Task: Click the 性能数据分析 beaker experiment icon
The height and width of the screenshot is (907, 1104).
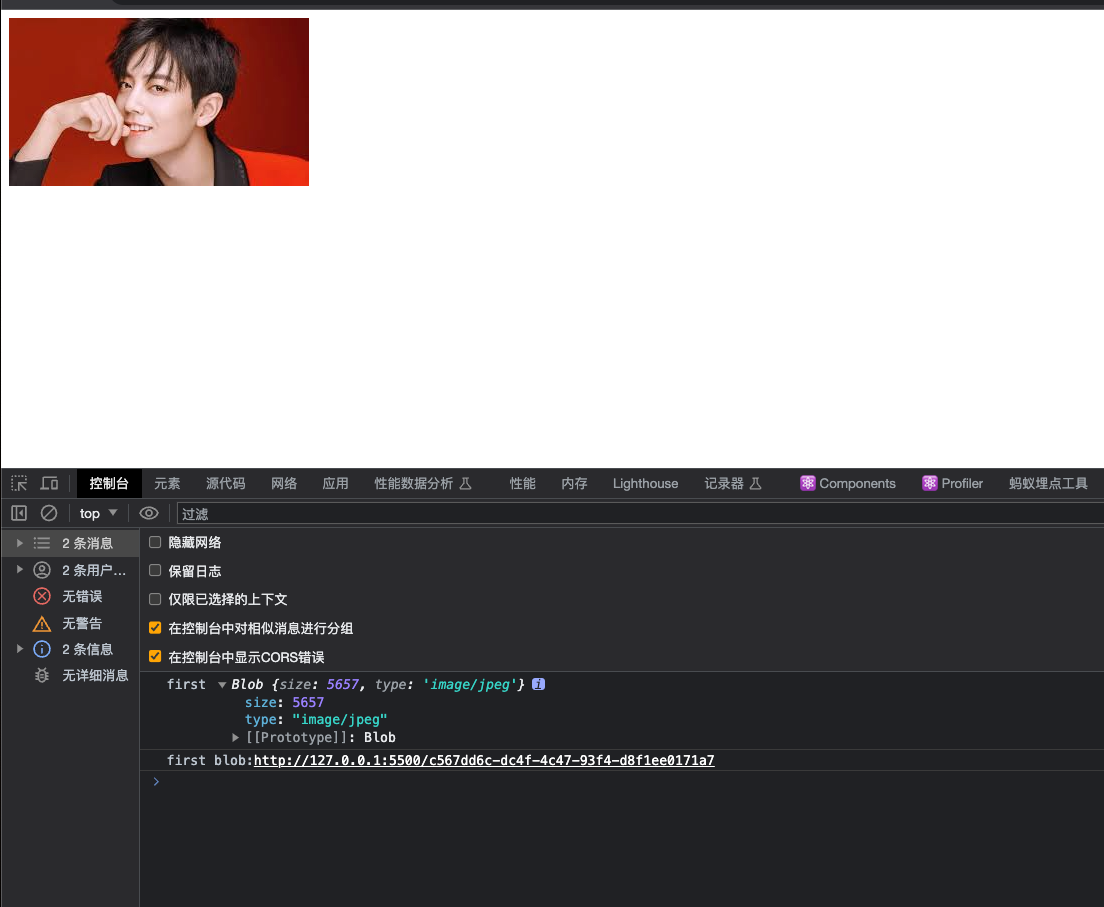Action: point(465,483)
